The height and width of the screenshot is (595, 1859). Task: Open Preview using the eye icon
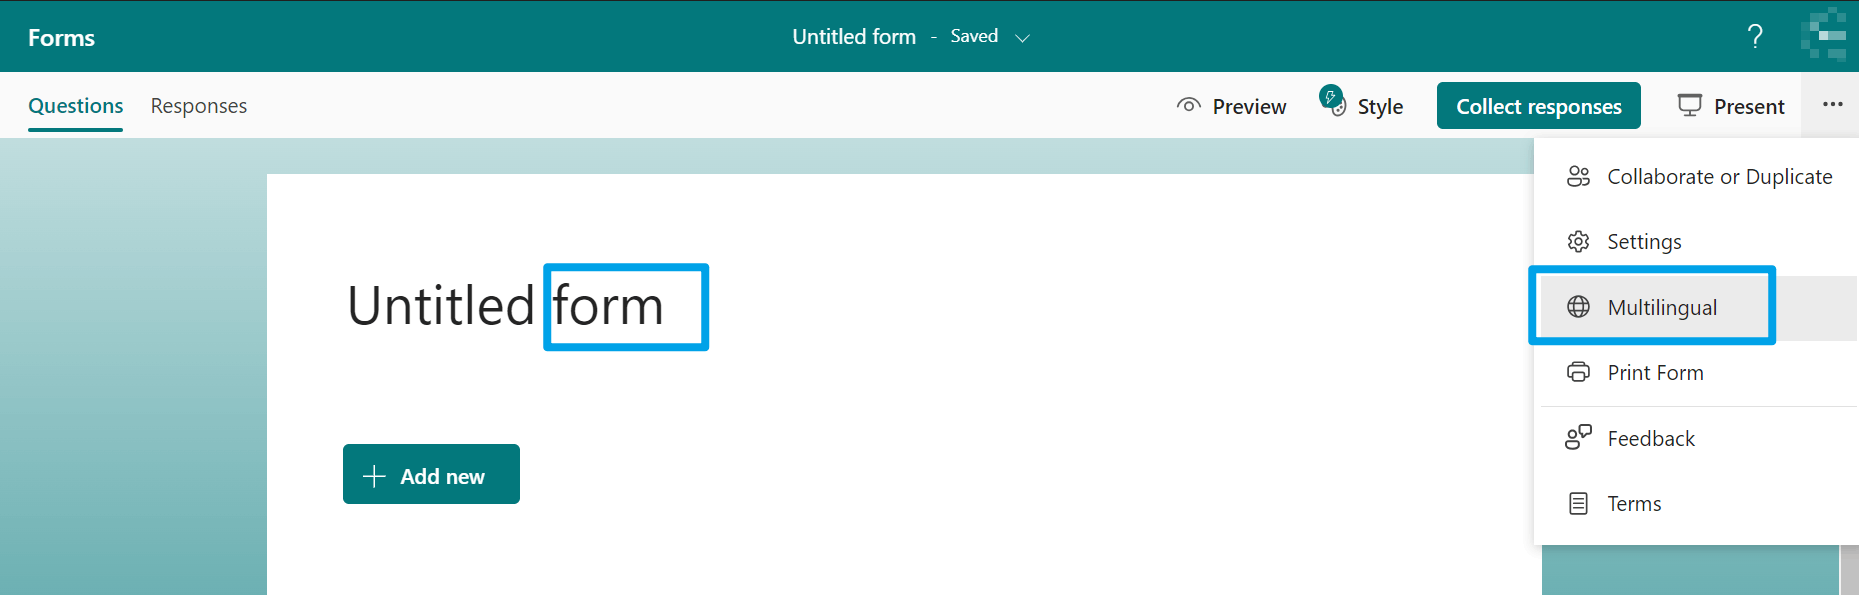(1189, 105)
